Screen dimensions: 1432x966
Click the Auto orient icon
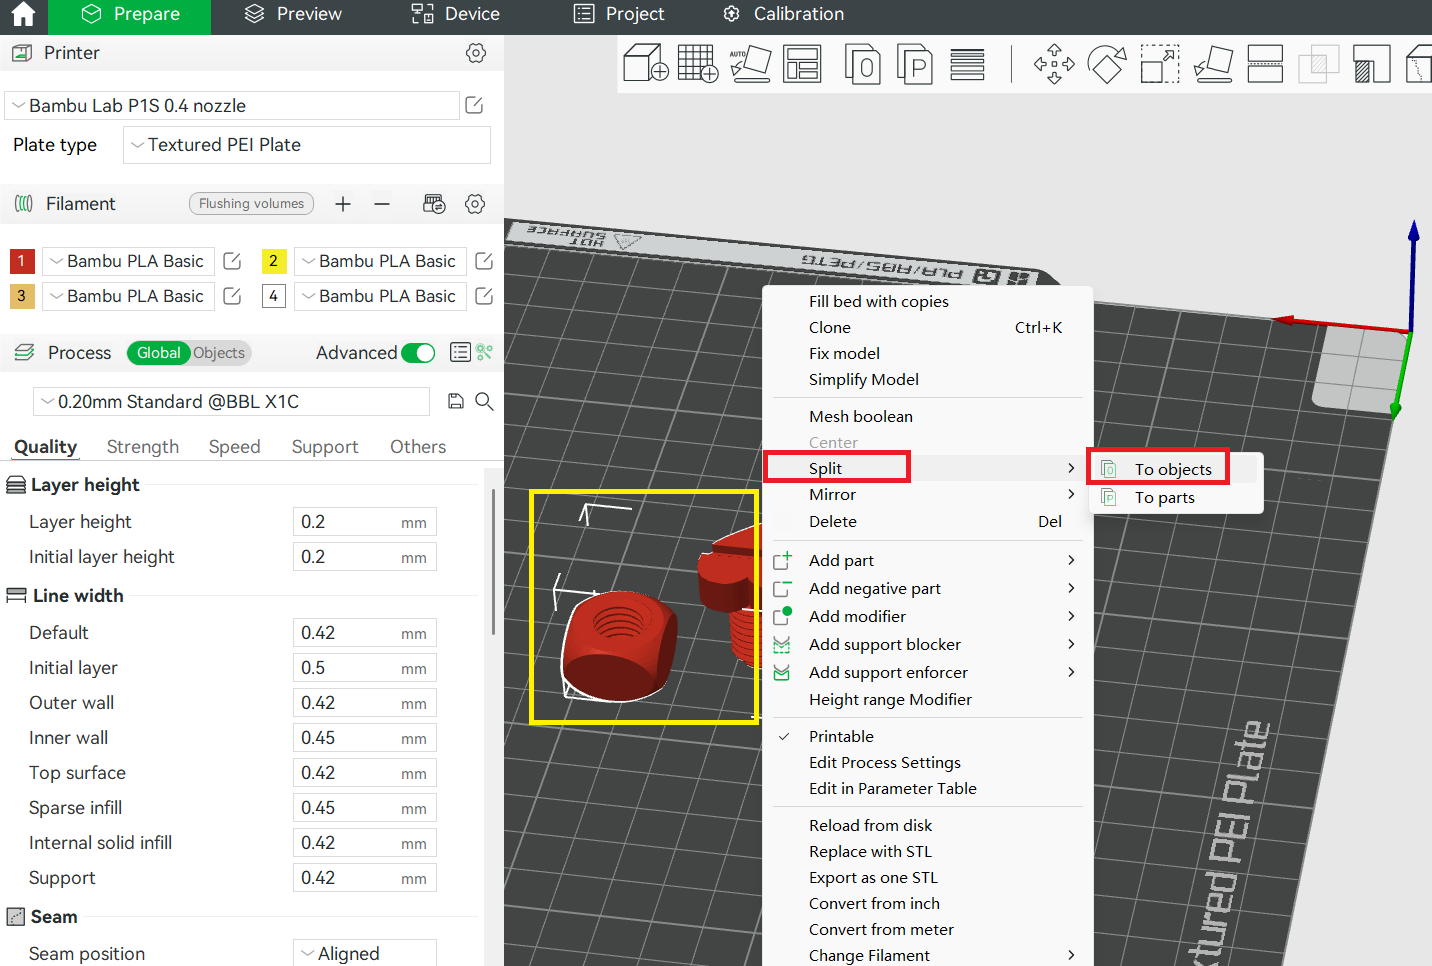pos(750,63)
